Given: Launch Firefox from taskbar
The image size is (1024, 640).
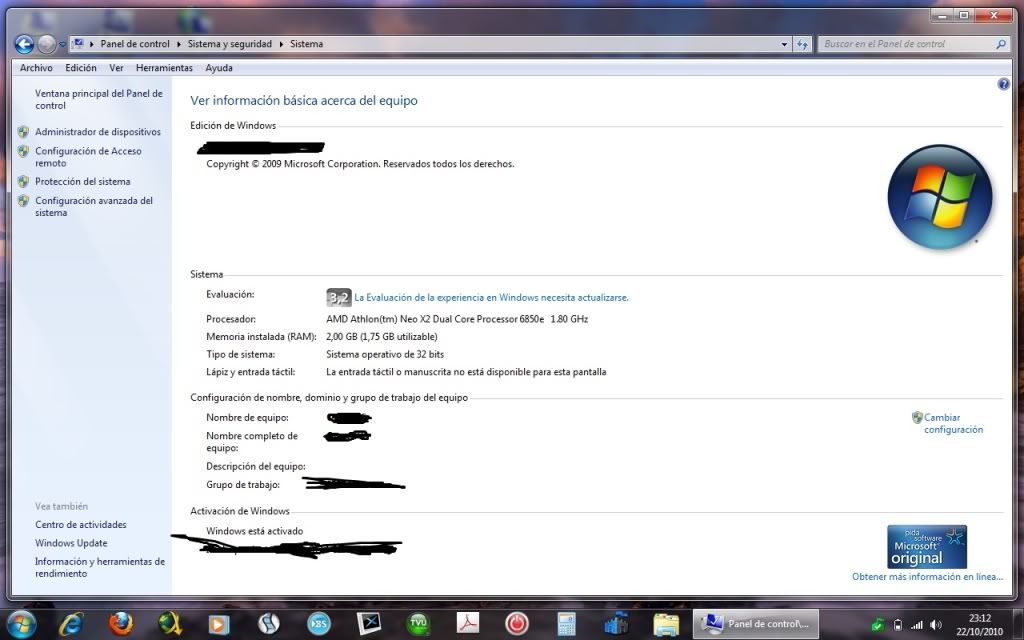Looking at the screenshot, I should [x=121, y=624].
